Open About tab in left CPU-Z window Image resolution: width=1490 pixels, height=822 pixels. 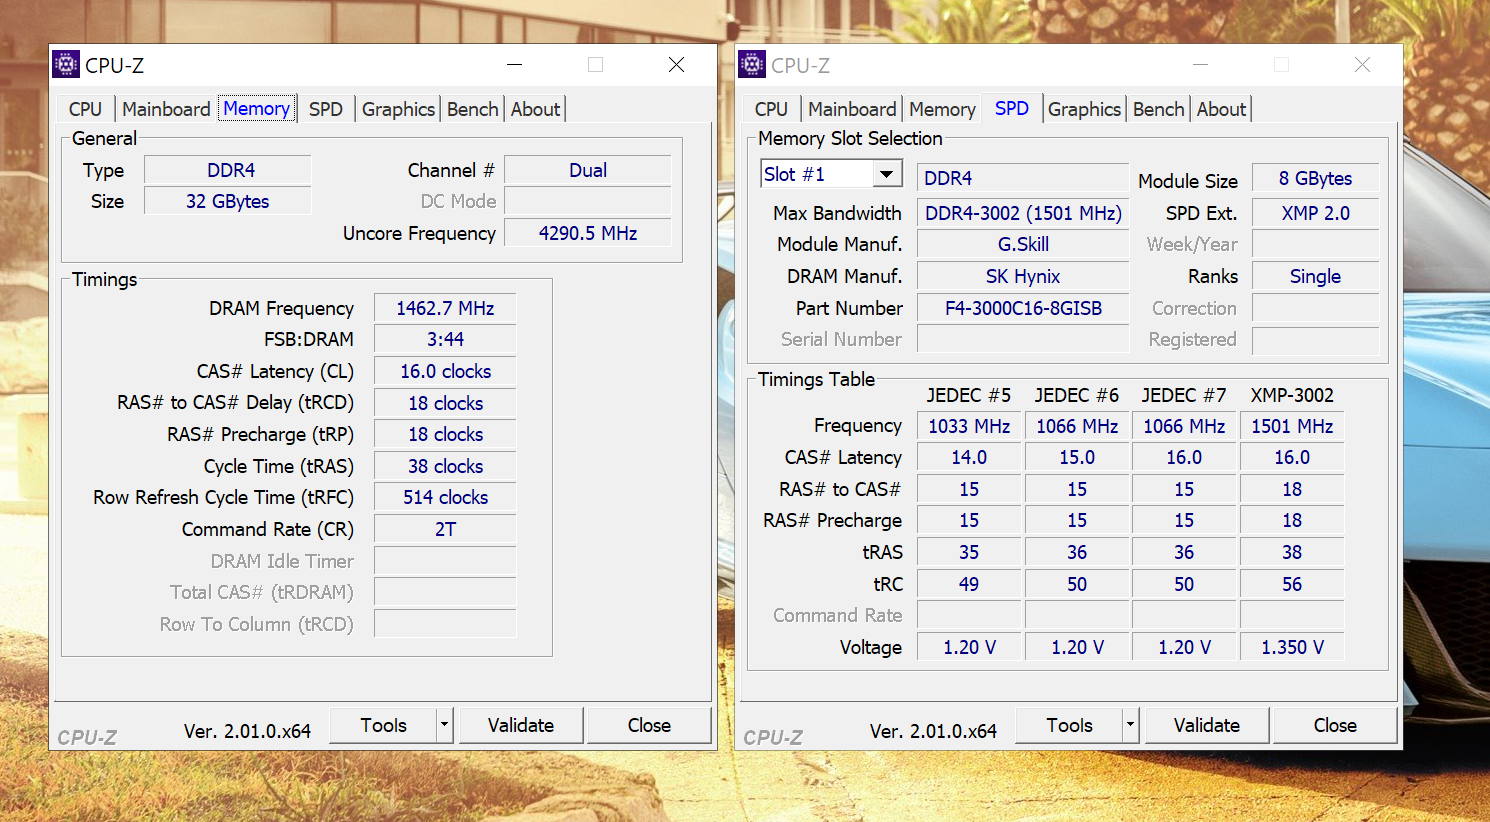click(536, 109)
